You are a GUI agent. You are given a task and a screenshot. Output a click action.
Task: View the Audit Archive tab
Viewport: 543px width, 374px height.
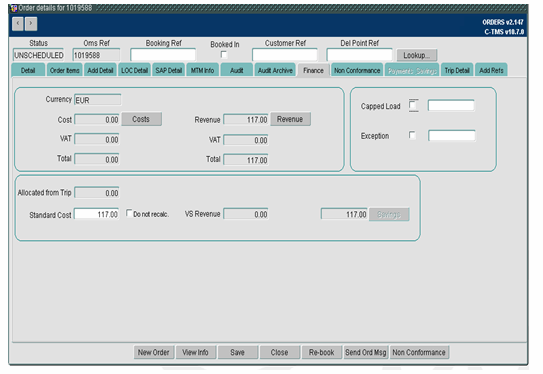tap(275, 70)
